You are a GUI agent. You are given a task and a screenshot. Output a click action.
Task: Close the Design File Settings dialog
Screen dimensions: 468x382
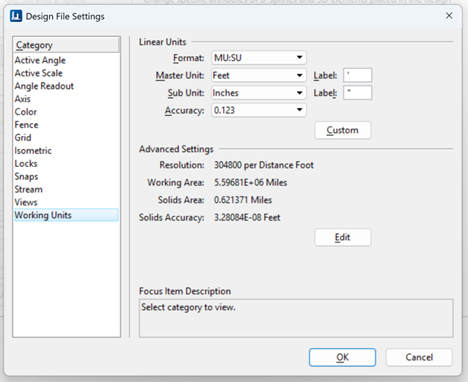click(449, 16)
